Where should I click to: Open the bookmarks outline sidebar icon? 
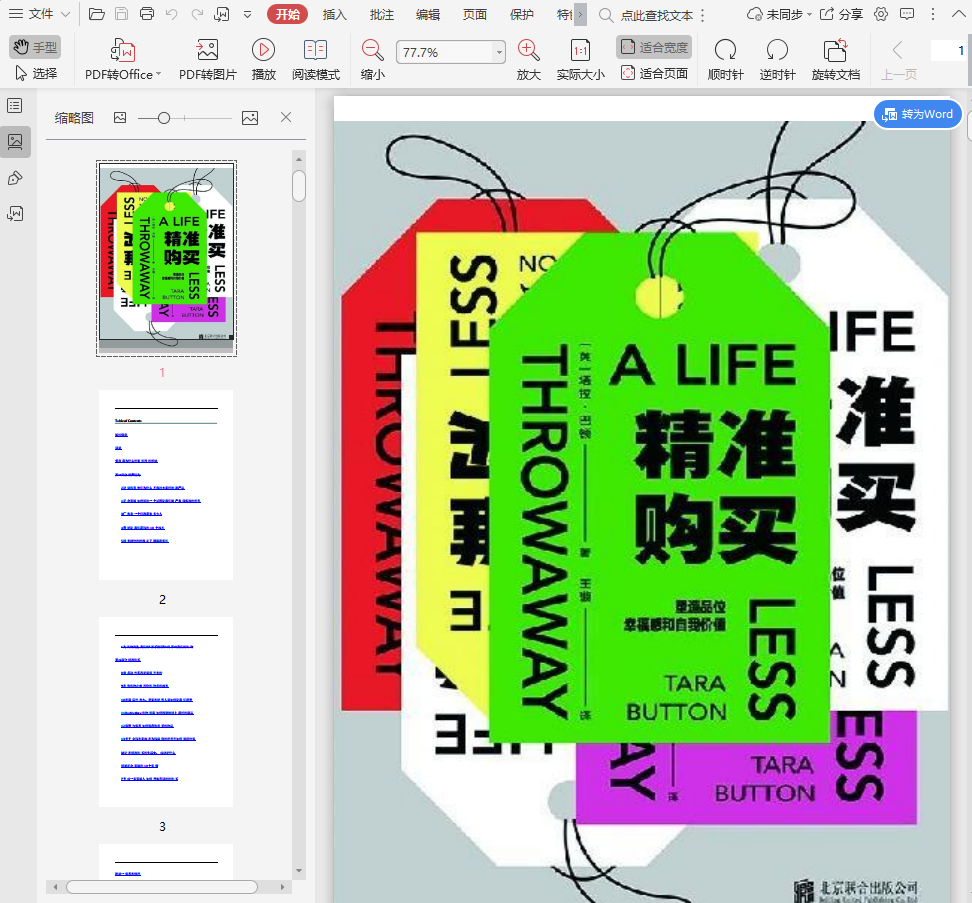point(15,105)
